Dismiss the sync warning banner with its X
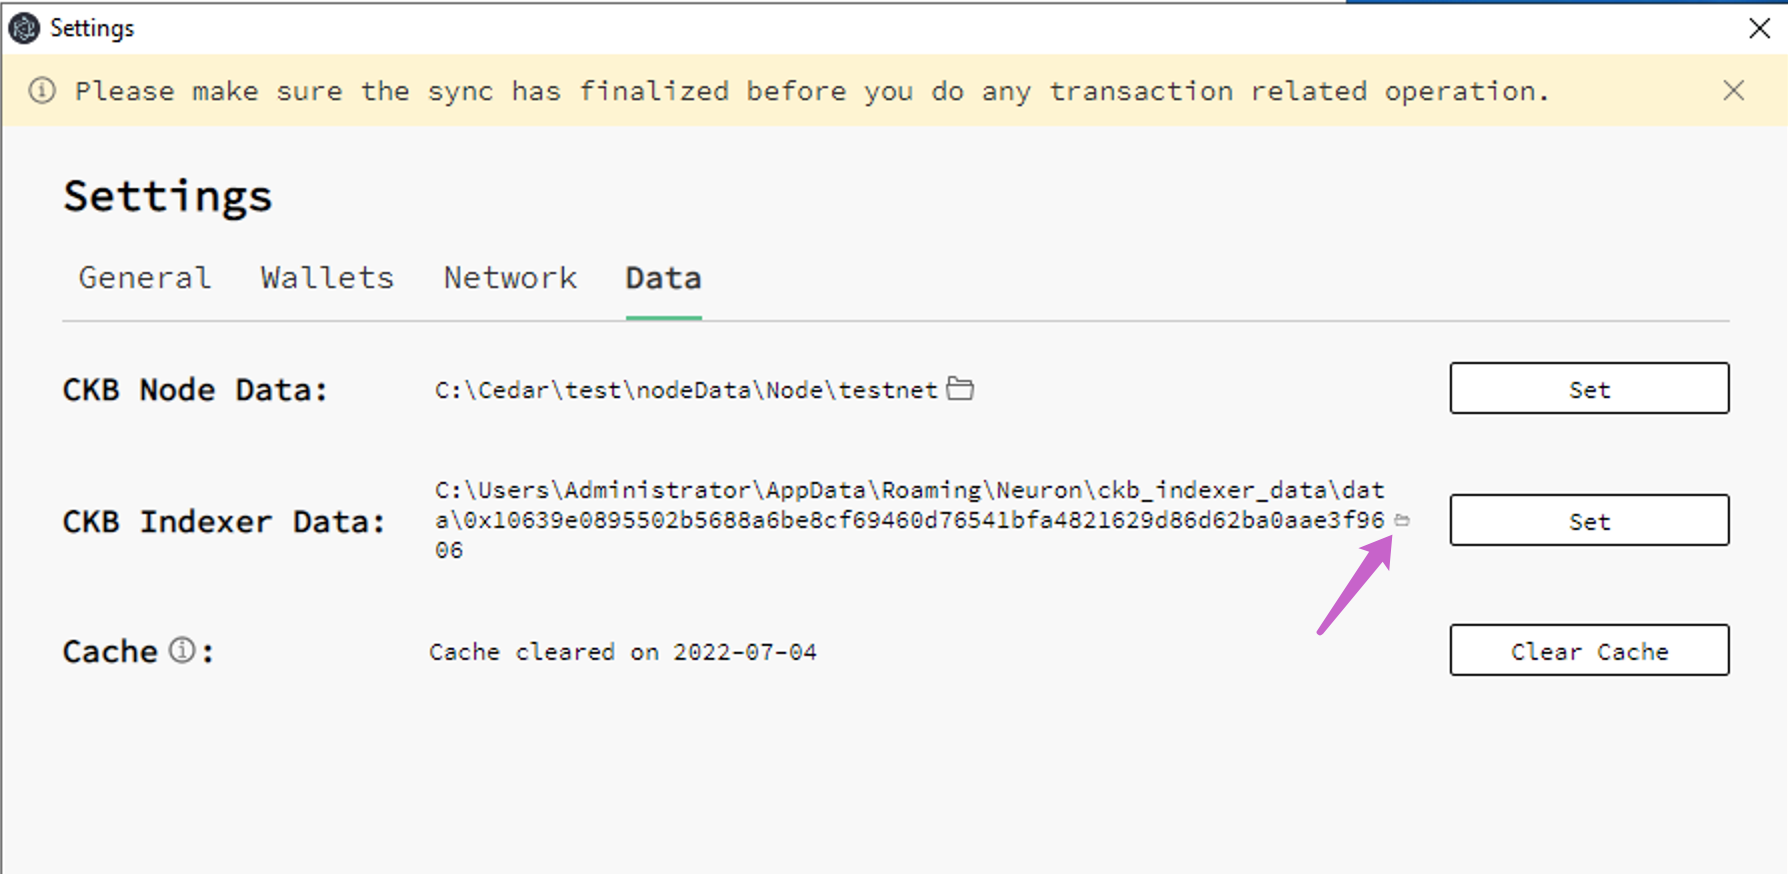Screen dimensions: 1788x874 pyautogui.click(x=1734, y=91)
